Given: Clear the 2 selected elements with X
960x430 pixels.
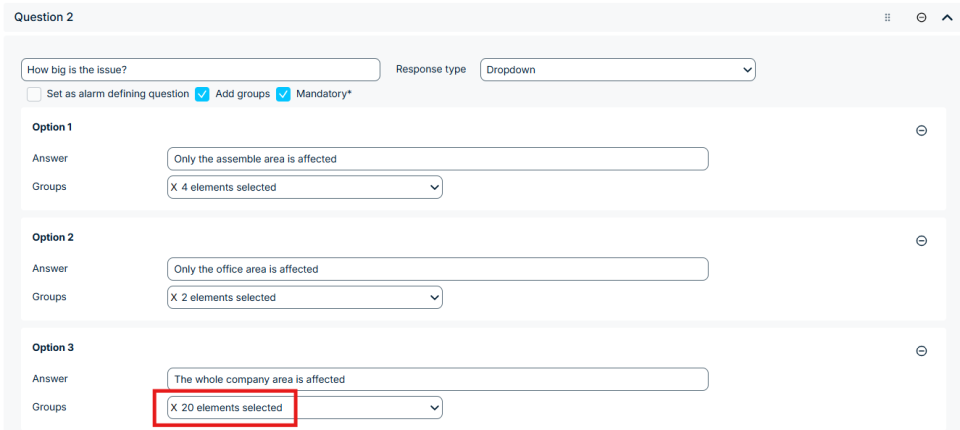Looking at the screenshot, I should point(174,297).
